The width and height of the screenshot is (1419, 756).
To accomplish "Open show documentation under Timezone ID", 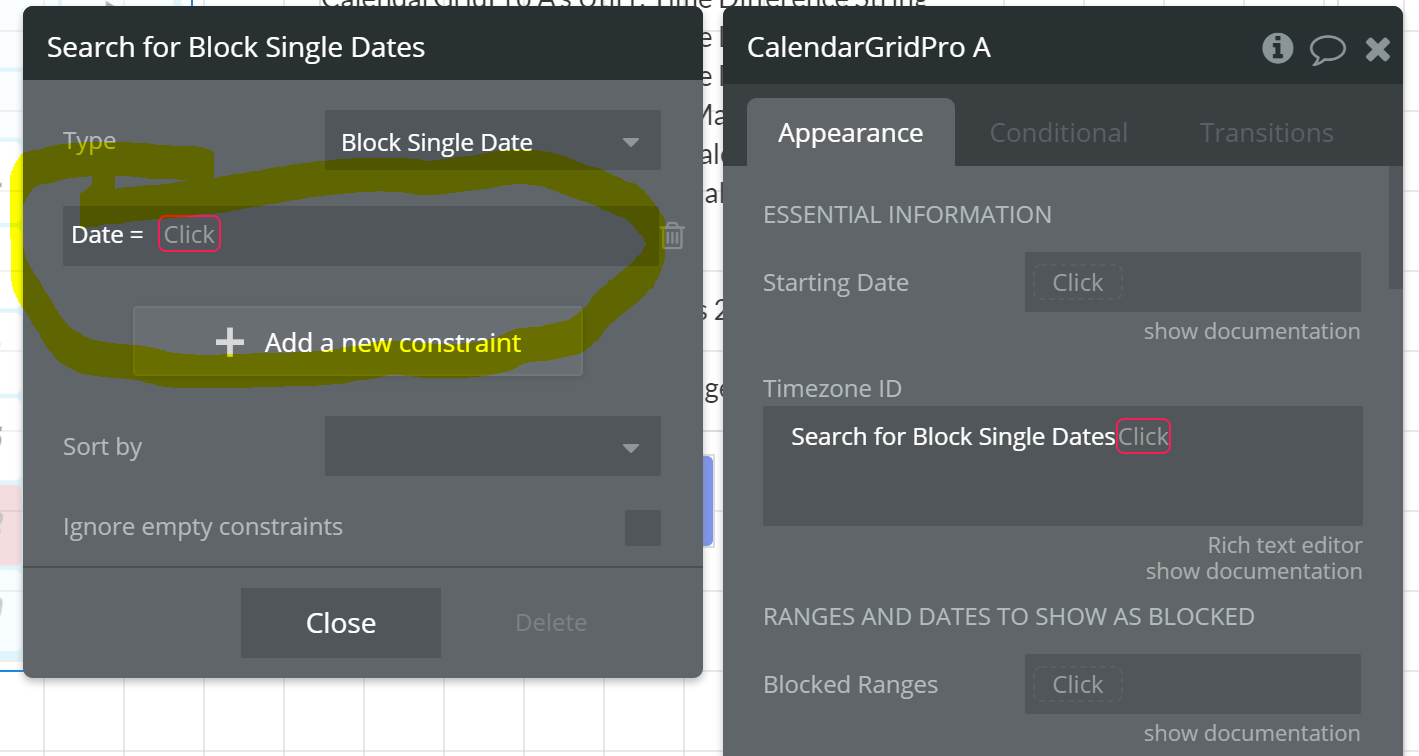I will (1253, 571).
